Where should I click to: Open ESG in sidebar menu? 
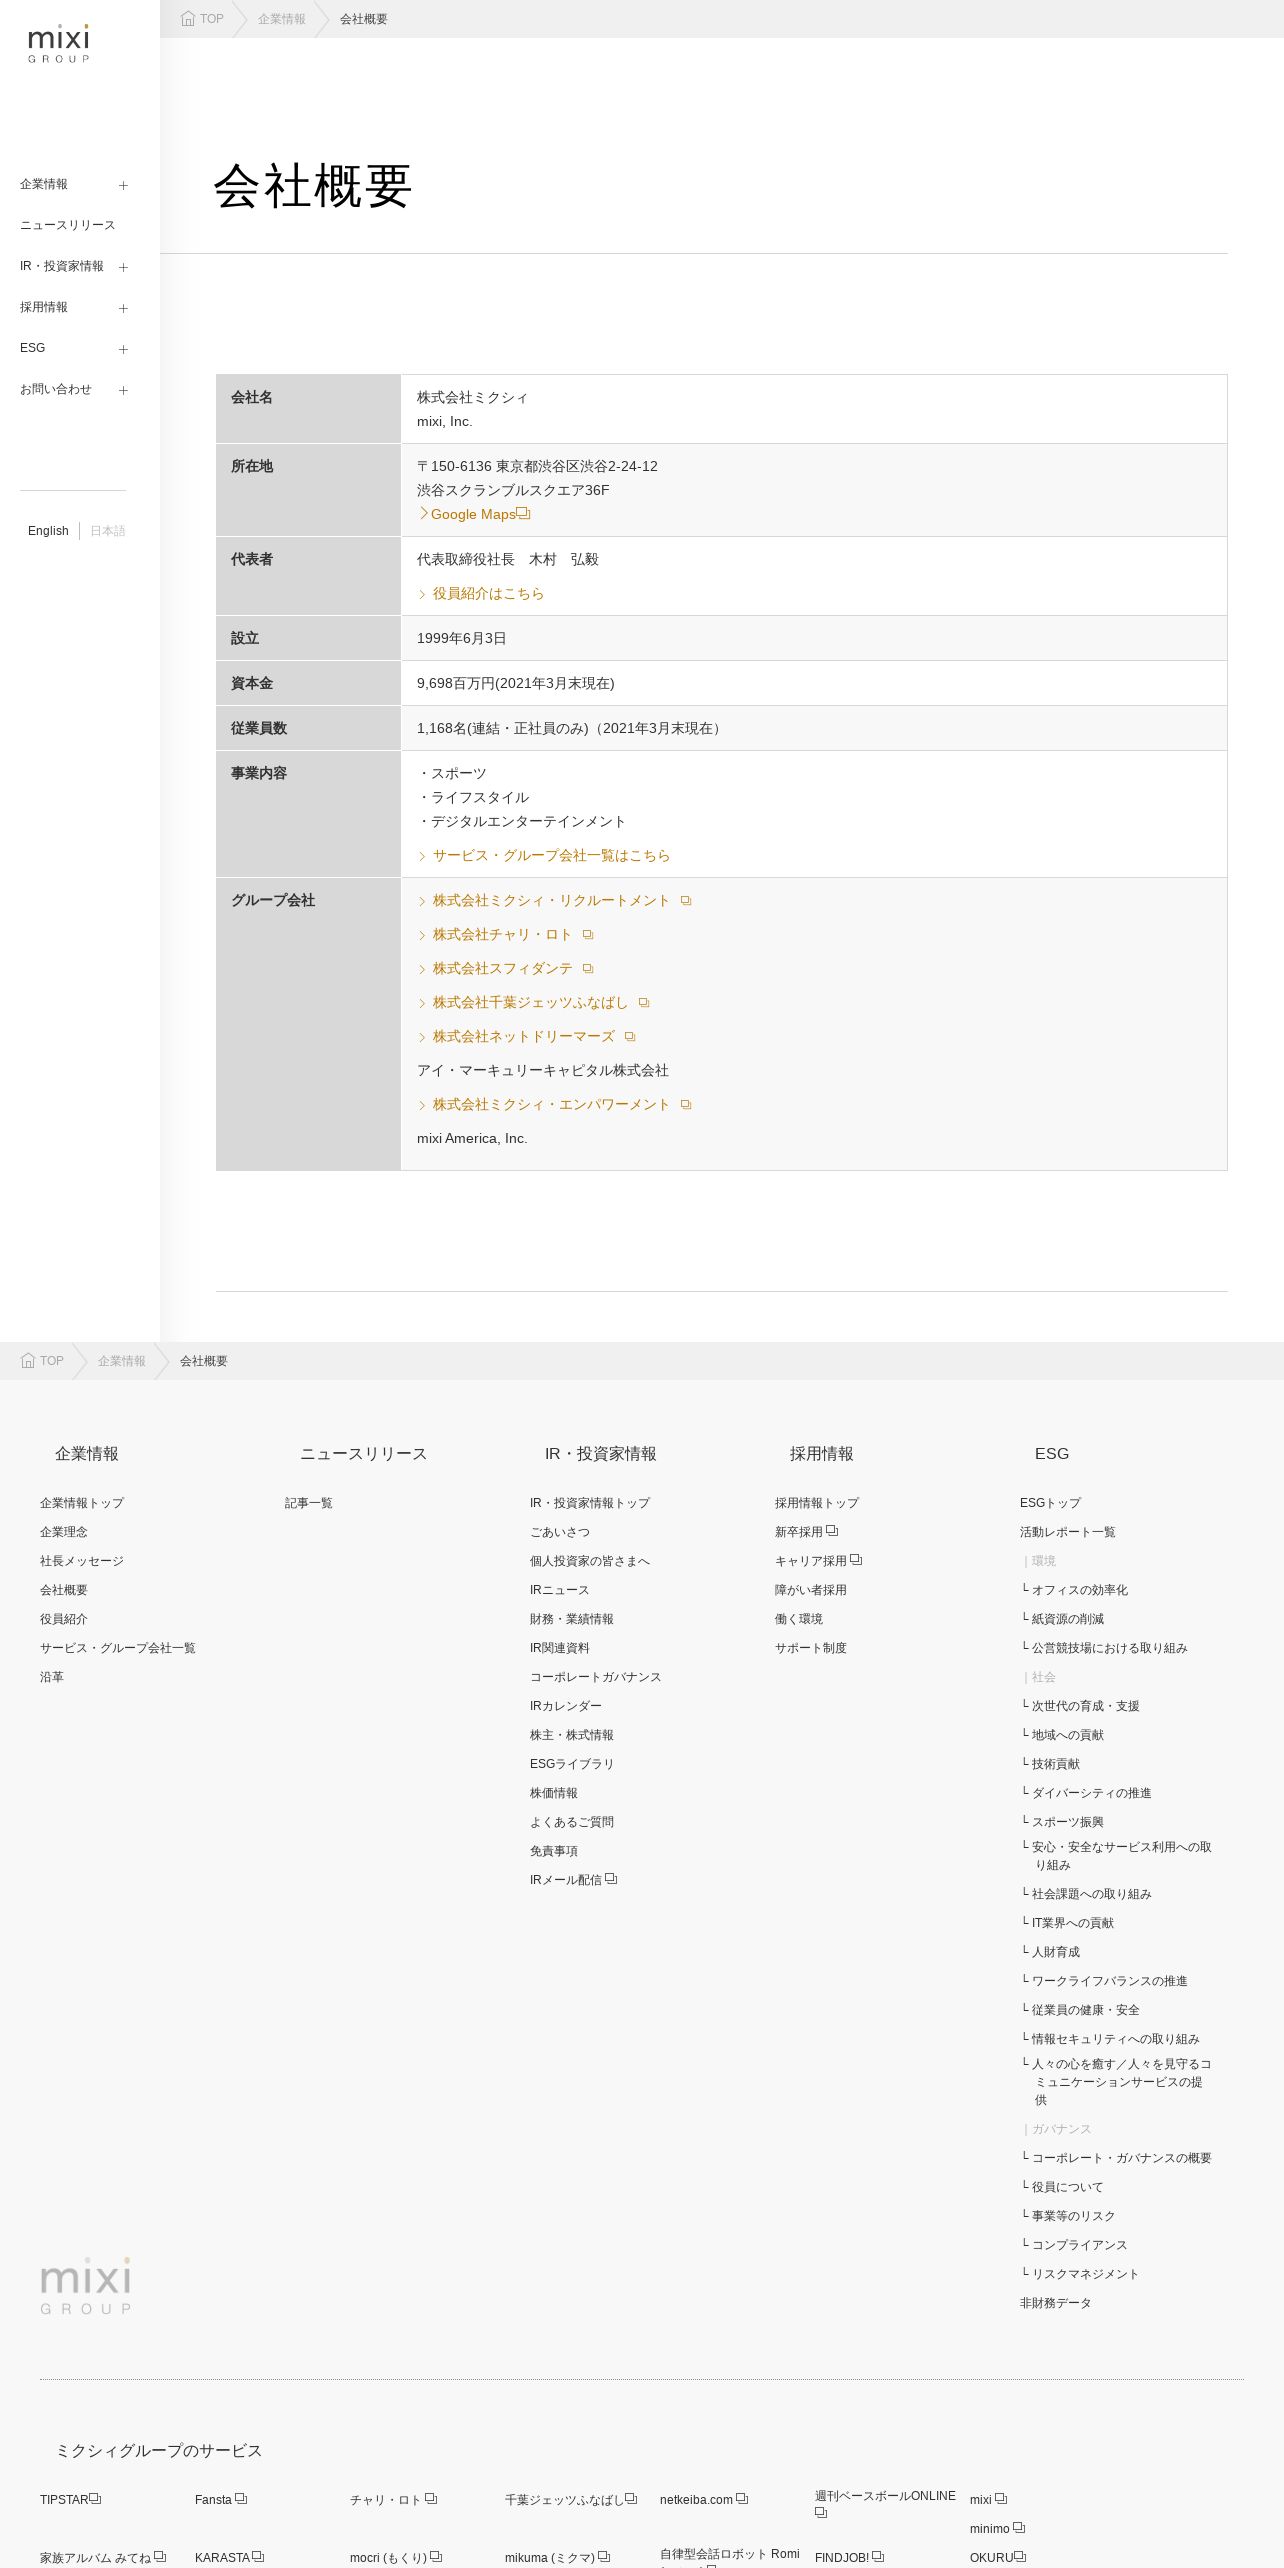[33, 348]
